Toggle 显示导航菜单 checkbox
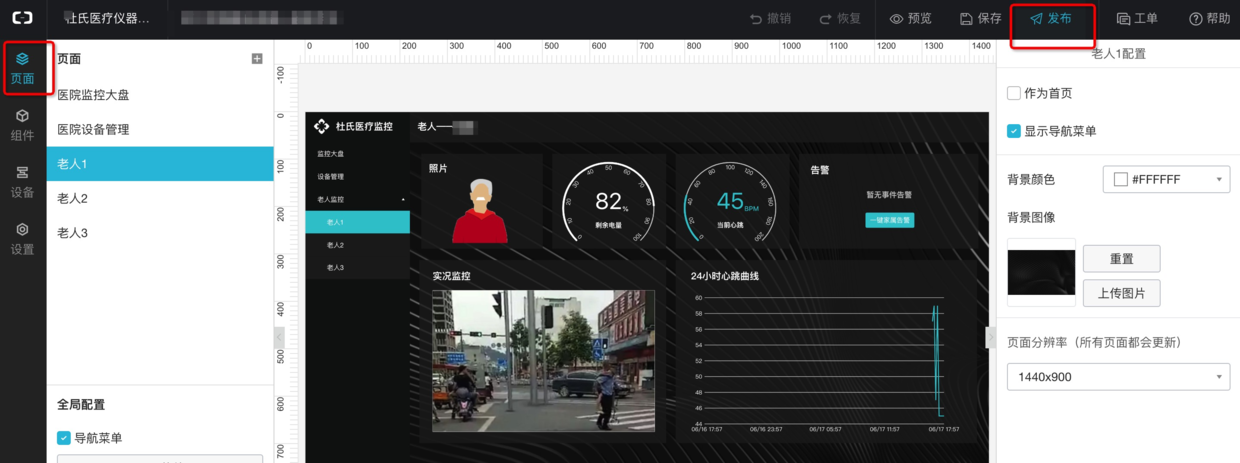Viewport: 1240px width, 463px height. tap(1014, 131)
